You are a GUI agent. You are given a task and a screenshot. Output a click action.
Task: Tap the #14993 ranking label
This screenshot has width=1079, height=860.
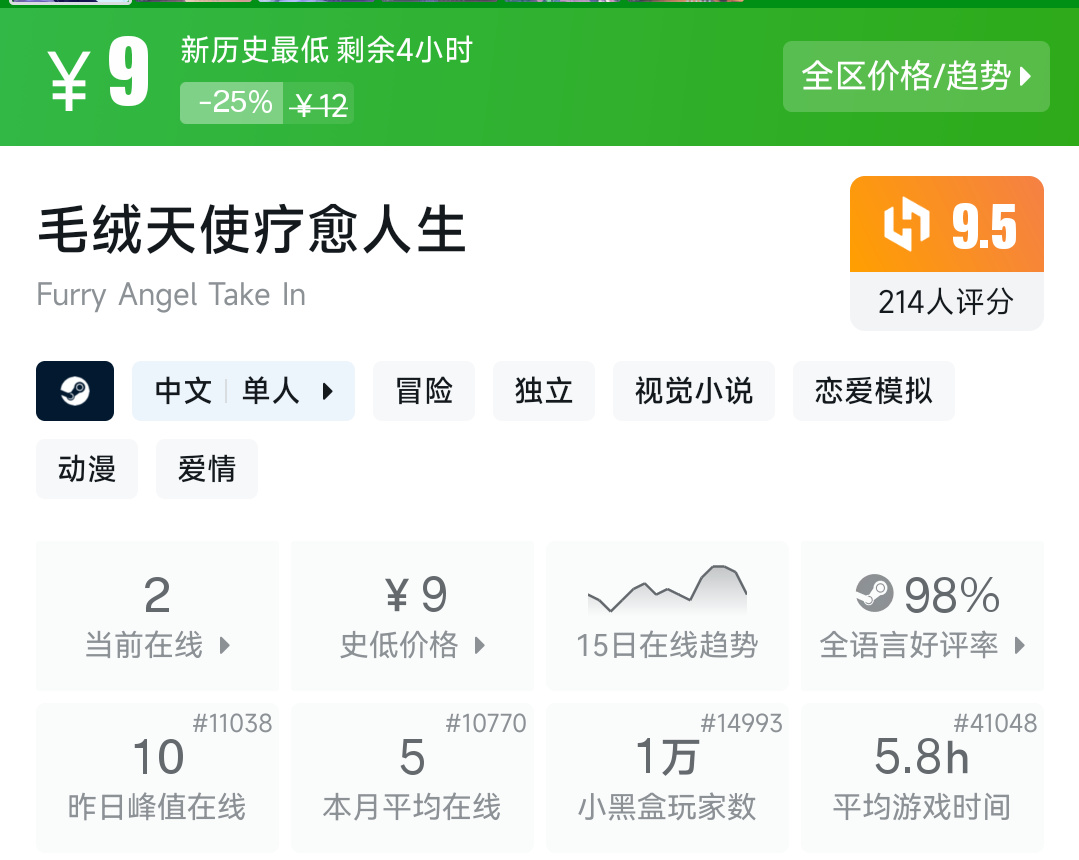(741, 723)
